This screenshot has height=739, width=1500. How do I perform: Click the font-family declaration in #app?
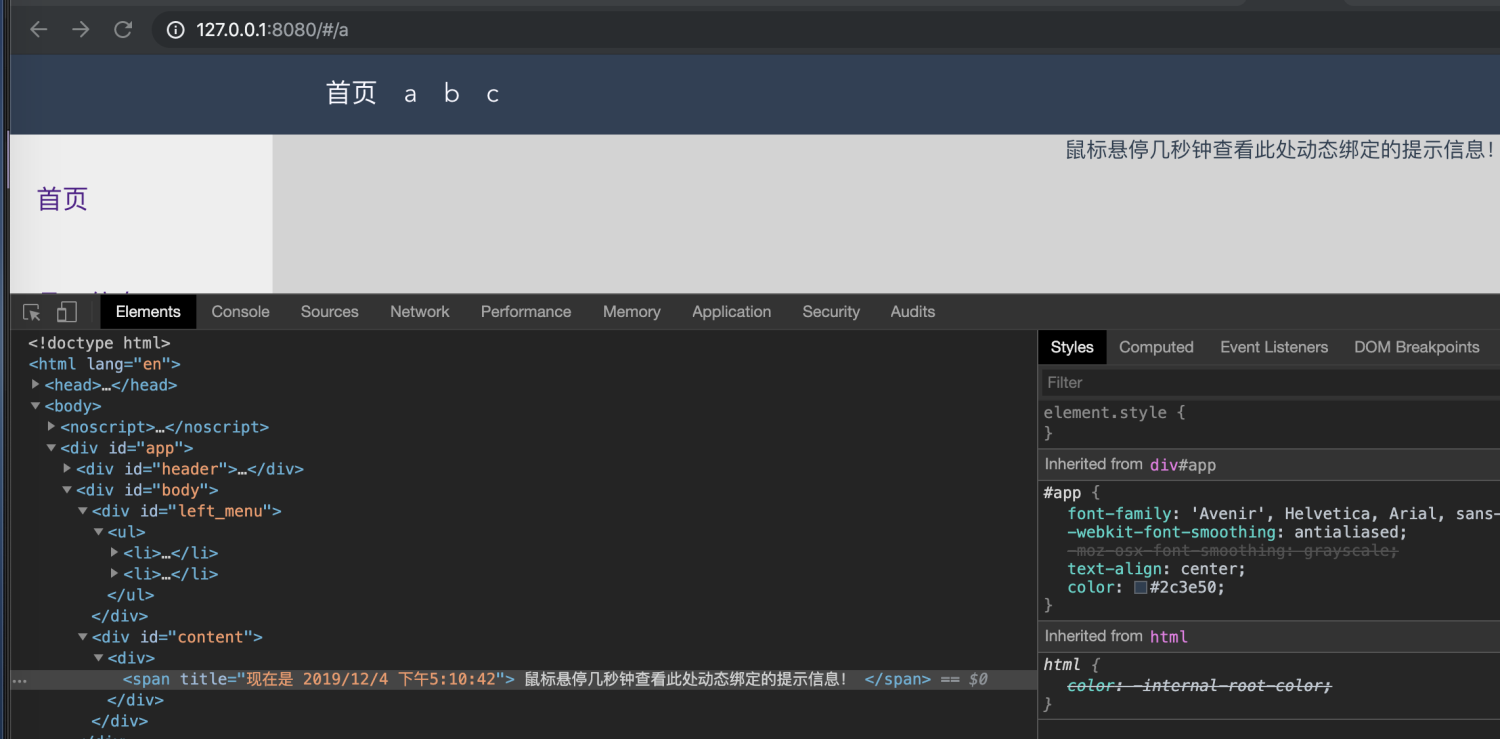click(1284, 514)
